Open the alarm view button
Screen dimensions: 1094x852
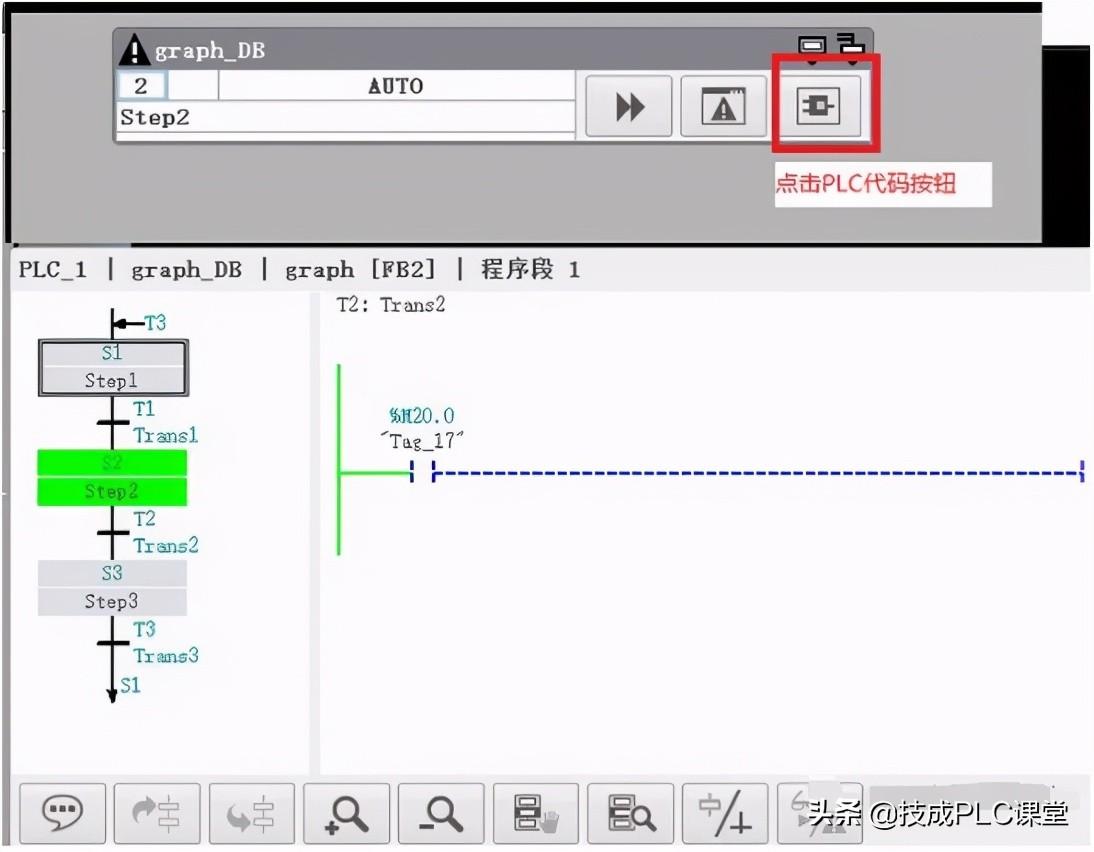coord(723,106)
